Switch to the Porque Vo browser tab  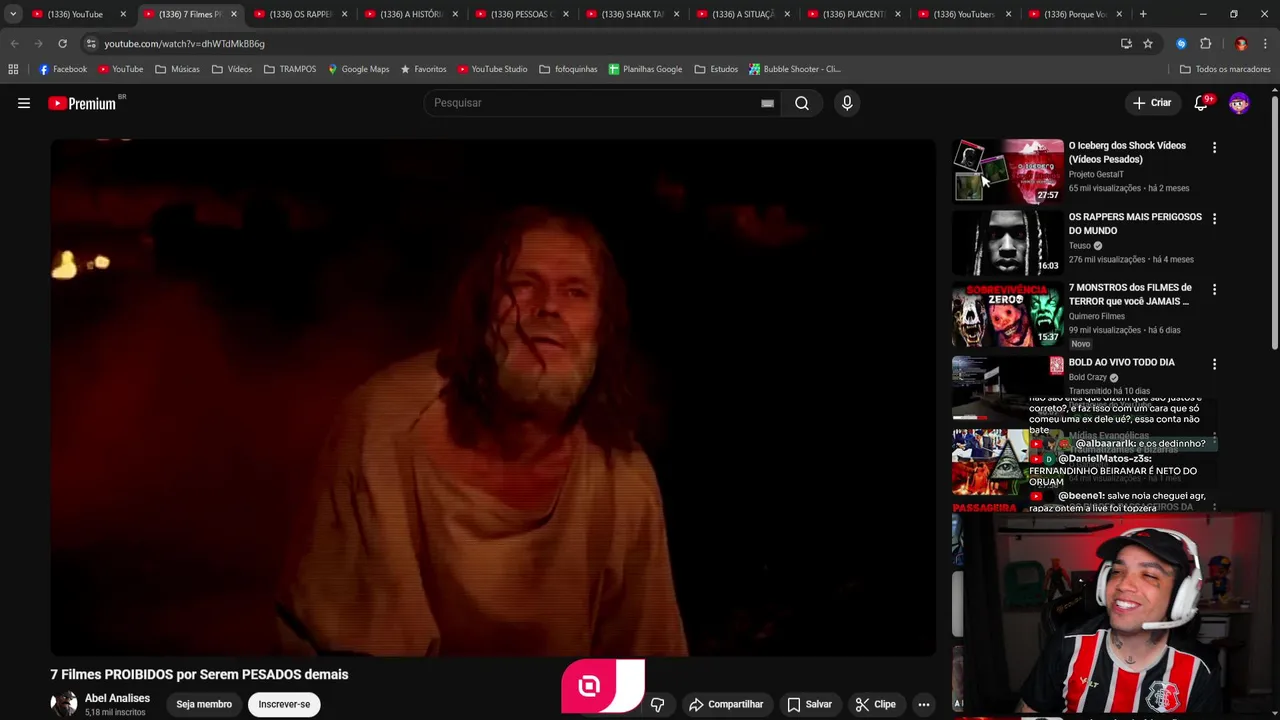click(x=1073, y=14)
